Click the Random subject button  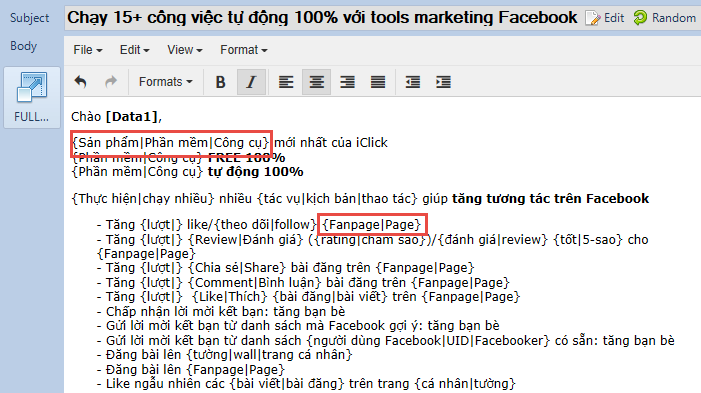pyautogui.click(x=665, y=18)
